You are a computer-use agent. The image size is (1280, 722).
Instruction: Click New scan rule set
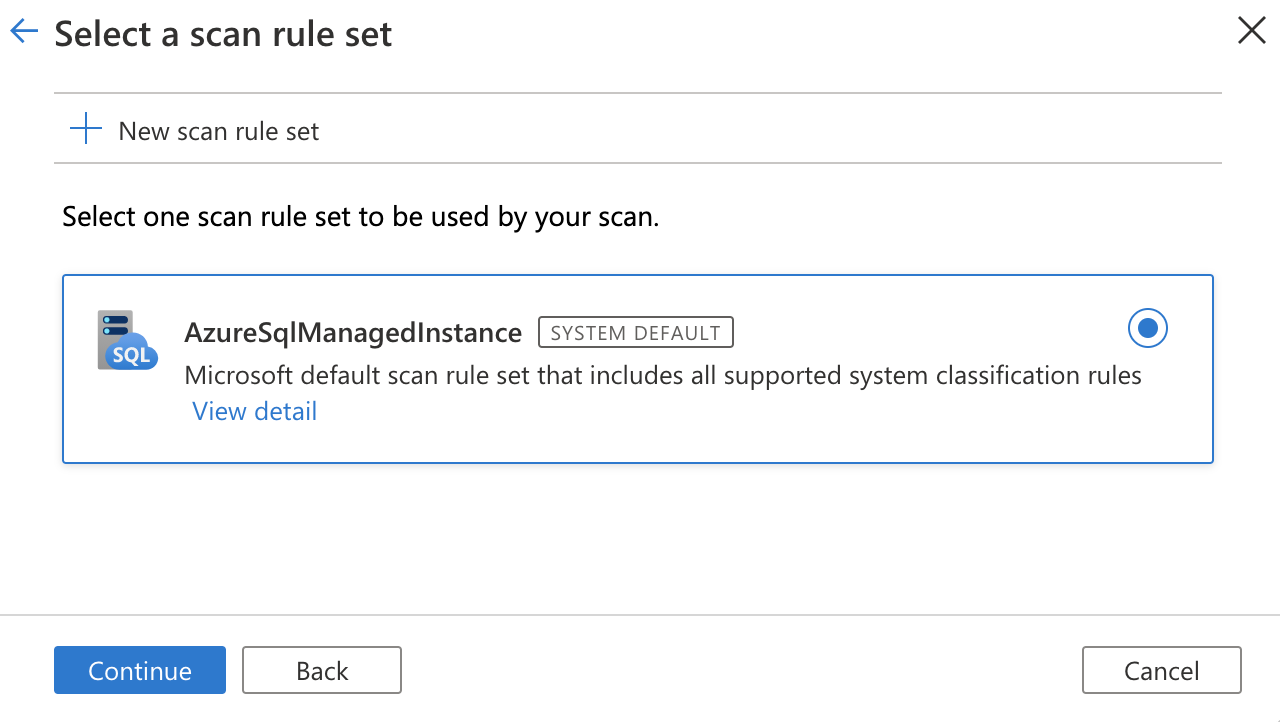coord(218,130)
